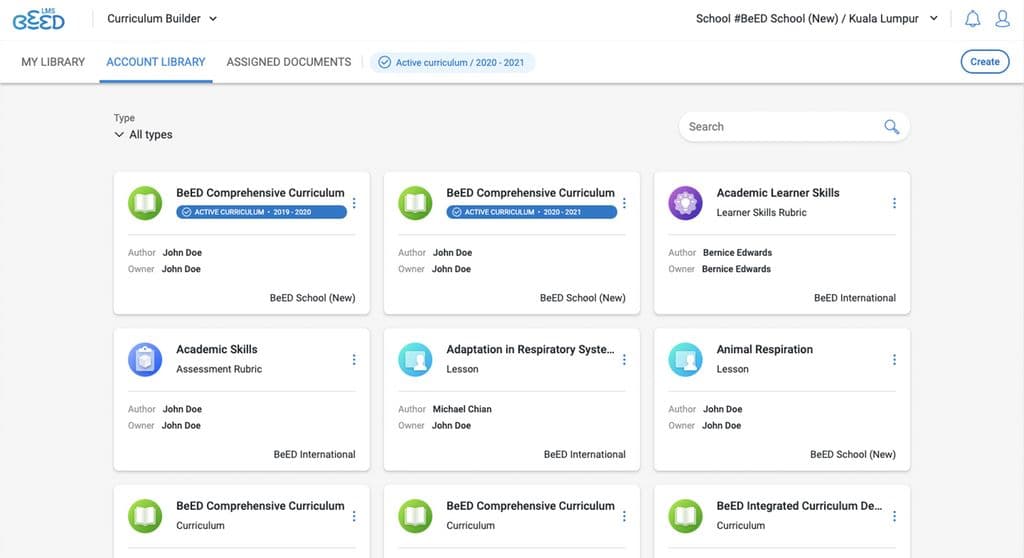Screen dimensions: 1024x558
Task: Click lesson icon for Adaptation in Respiratory System
Action: 415,360
